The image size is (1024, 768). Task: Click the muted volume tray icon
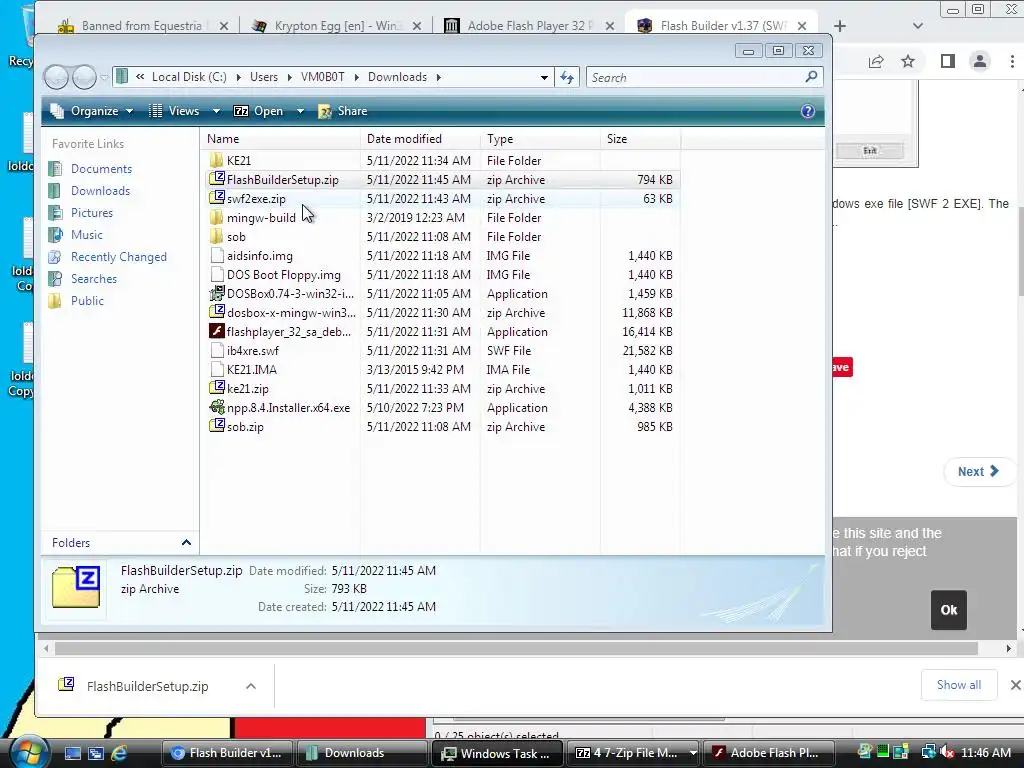click(x=947, y=752)
